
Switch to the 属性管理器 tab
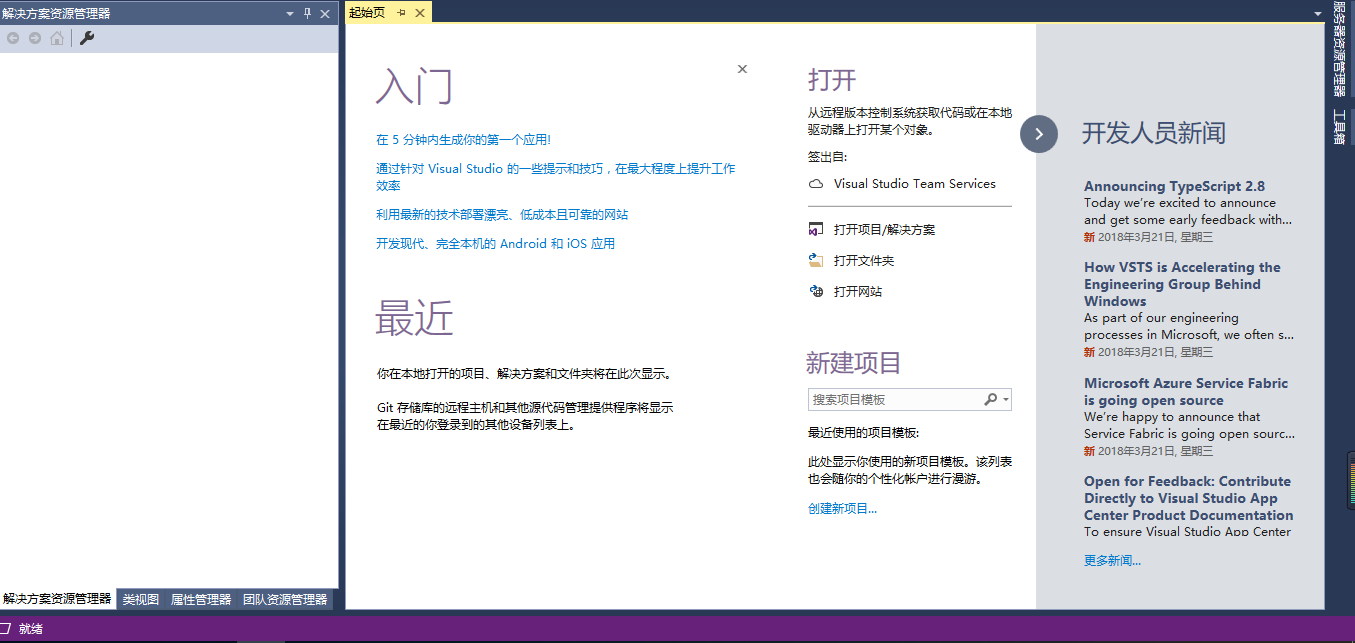(x=201, y=600)
